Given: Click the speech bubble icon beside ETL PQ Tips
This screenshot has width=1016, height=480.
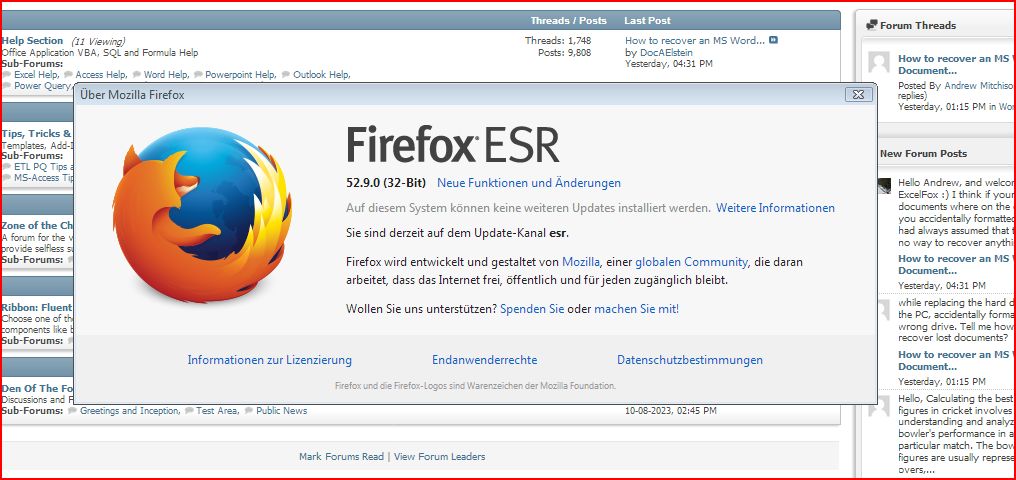Looking at the screenshot, I should click(6, 166).
